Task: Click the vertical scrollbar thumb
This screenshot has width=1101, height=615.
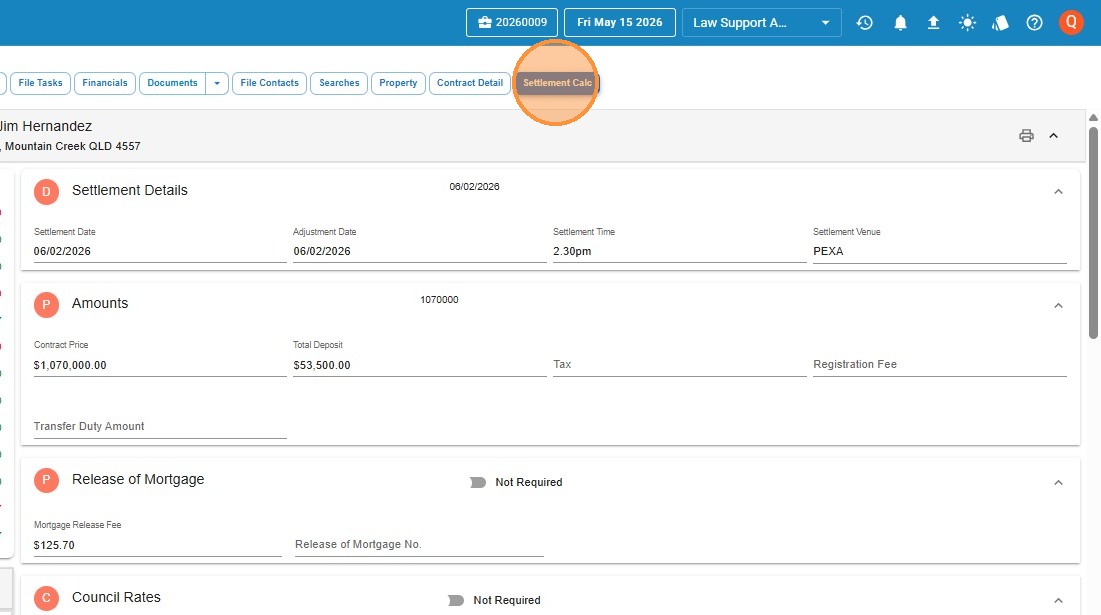Action: (1093, 232)
